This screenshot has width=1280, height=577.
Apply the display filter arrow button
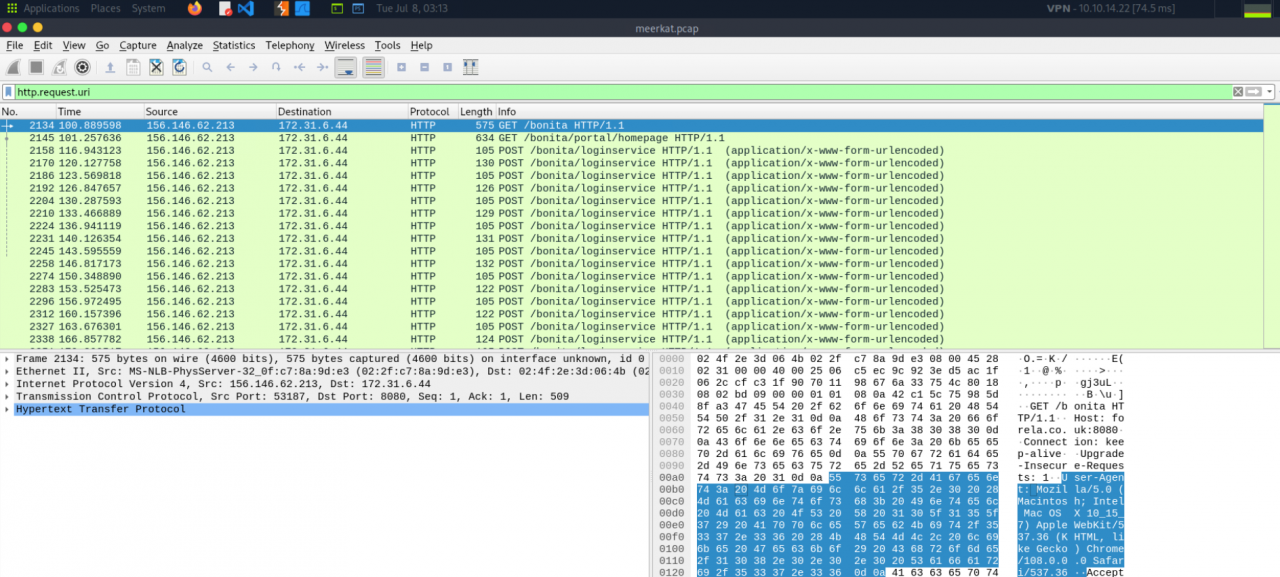[x=1254, y=92]
